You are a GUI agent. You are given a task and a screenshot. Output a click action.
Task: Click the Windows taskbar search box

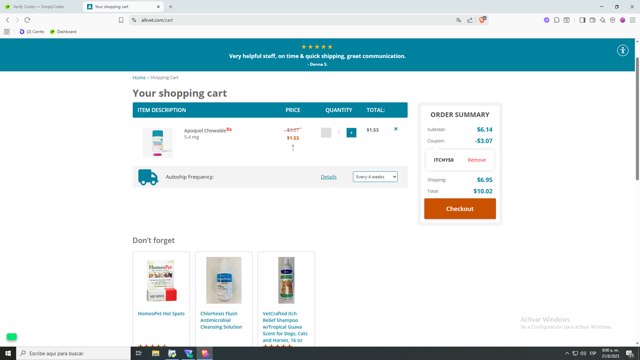point(73,353)
